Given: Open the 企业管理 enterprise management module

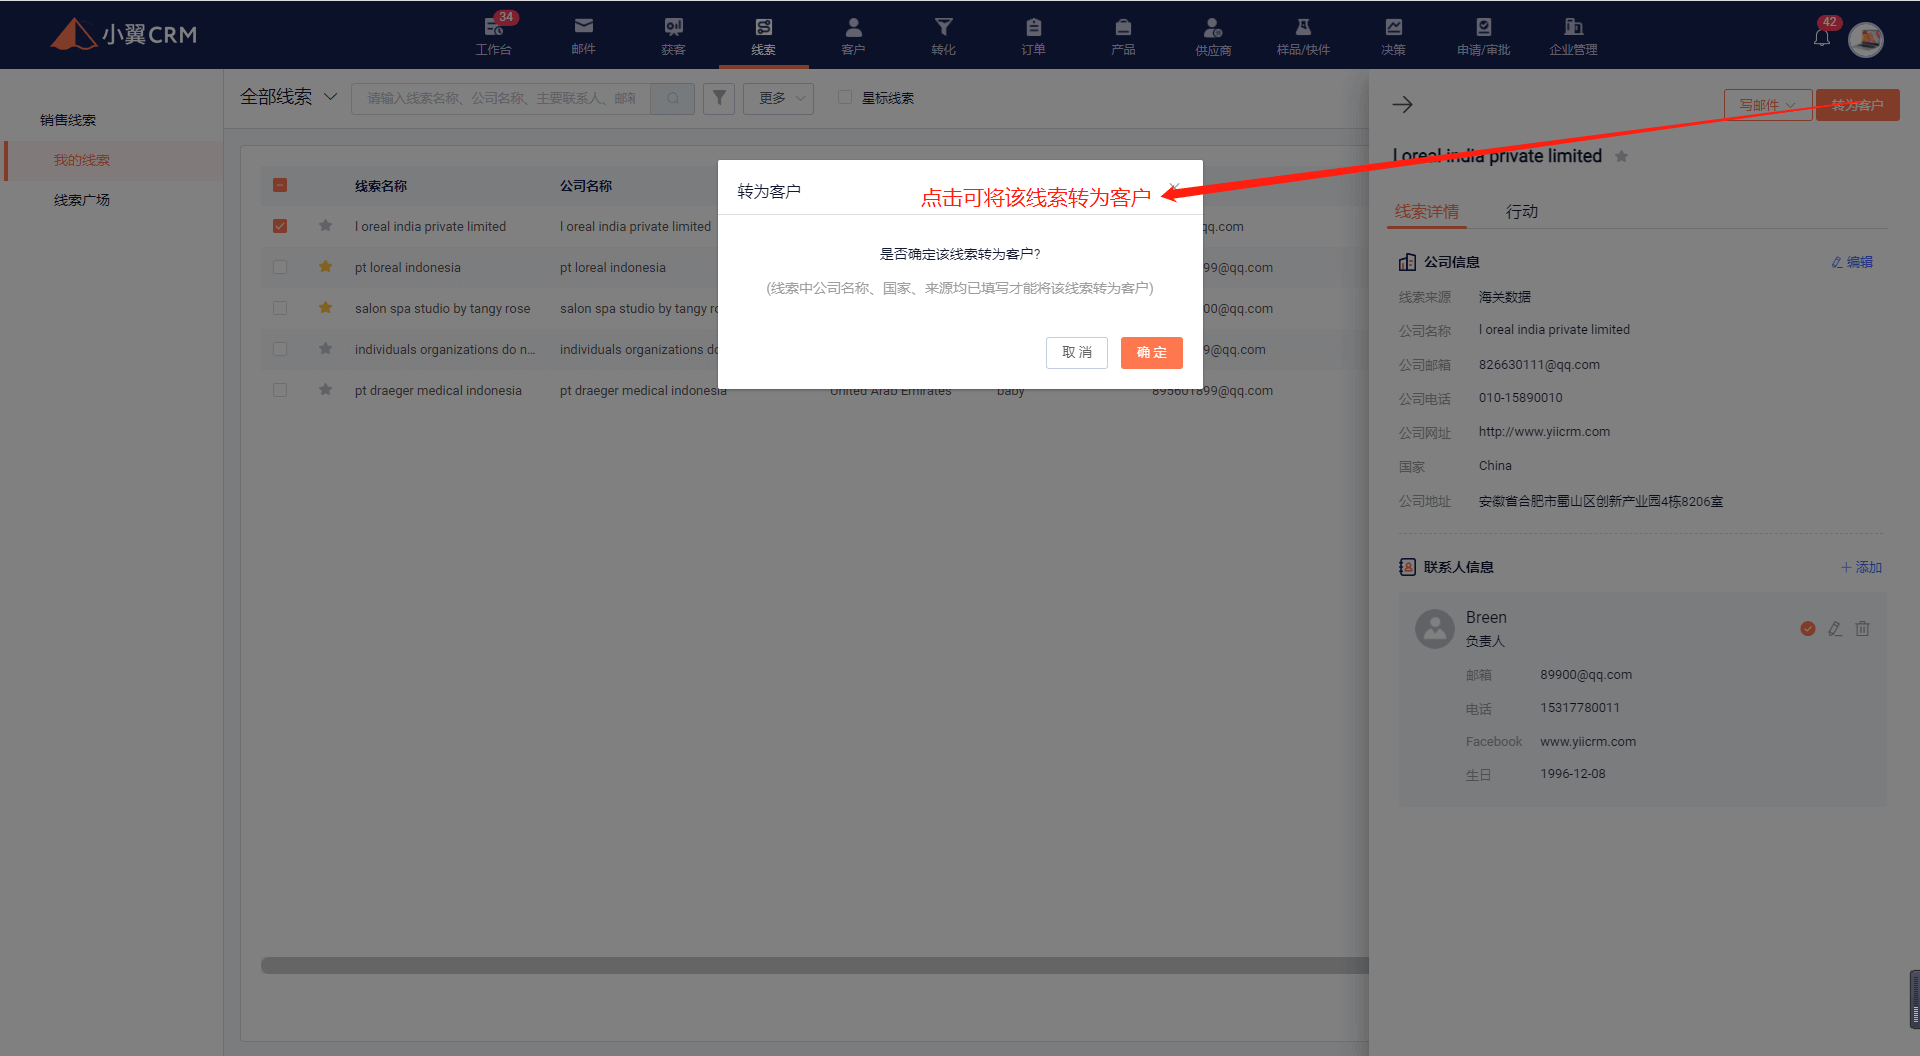Looking at the screenshot, I should [1573, 35].
